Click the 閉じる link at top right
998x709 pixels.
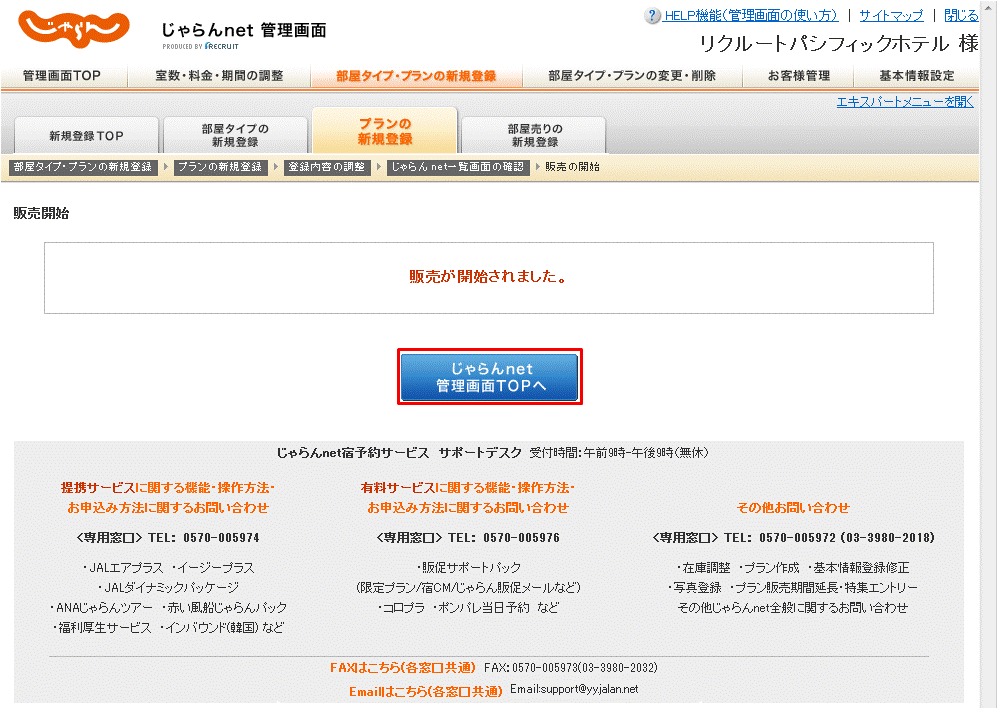click(962, 14)
